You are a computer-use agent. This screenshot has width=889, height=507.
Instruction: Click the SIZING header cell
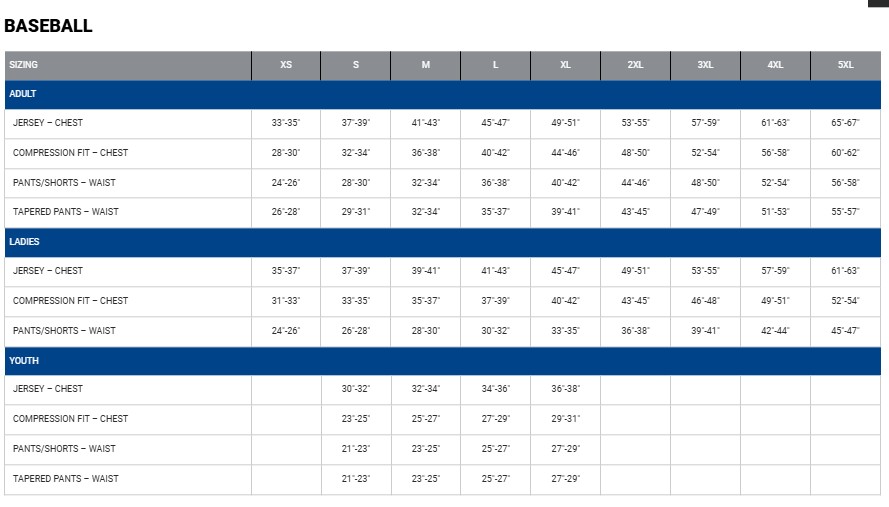tap(24, 65)
